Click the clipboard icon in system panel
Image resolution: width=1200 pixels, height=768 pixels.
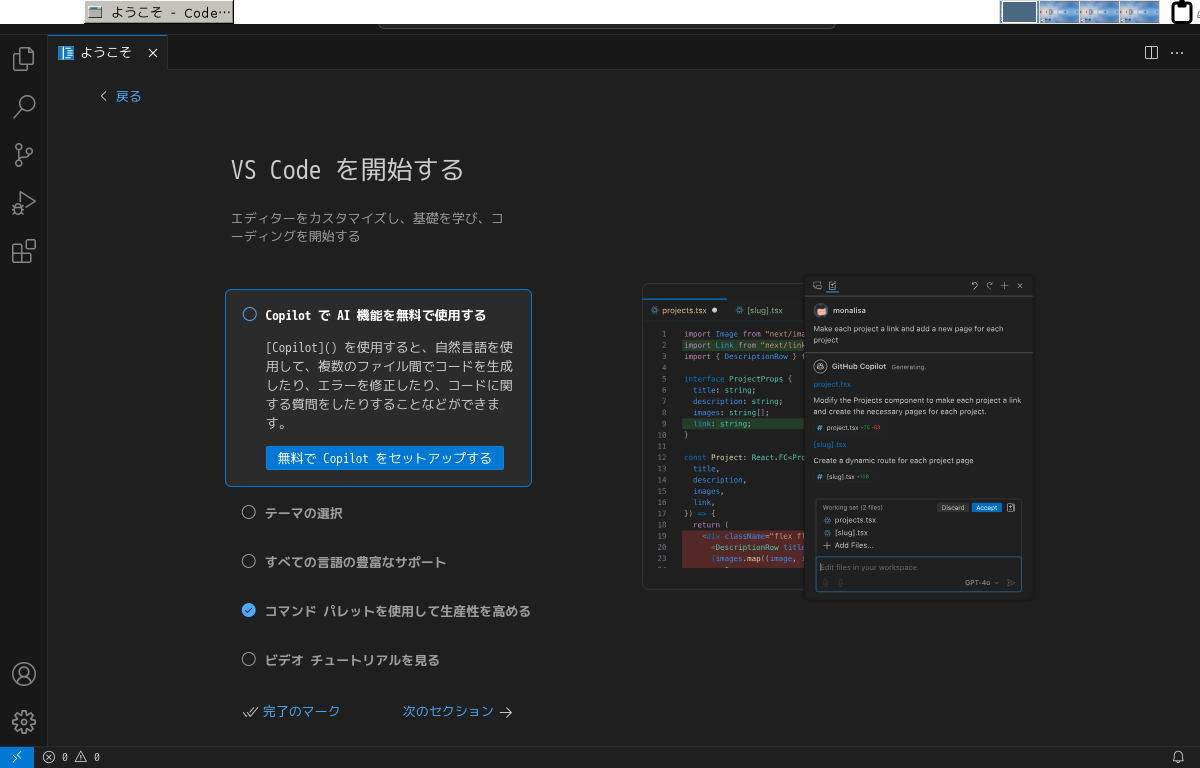click(x=1182, y=12)
